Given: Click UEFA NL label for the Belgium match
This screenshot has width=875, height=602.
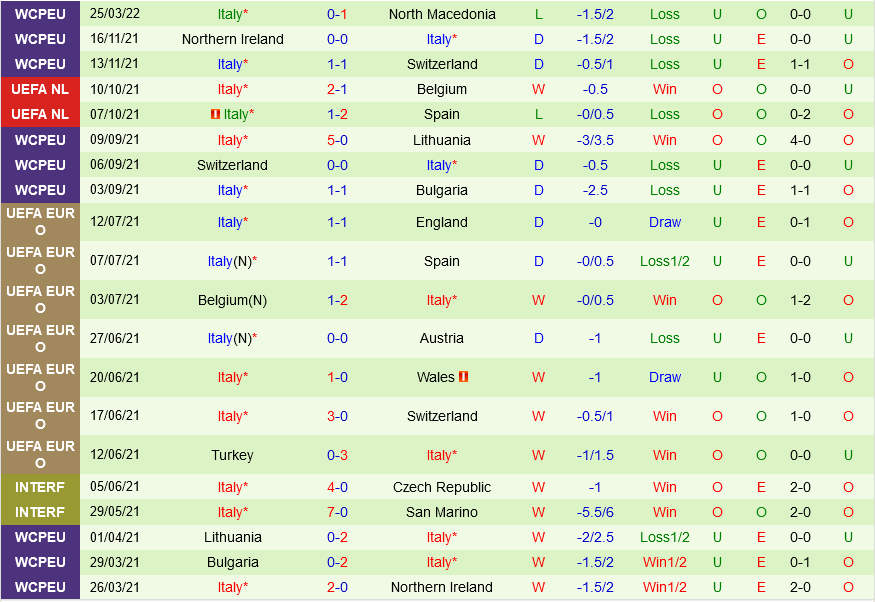Looking at the screenshot, I should point(40,89).
